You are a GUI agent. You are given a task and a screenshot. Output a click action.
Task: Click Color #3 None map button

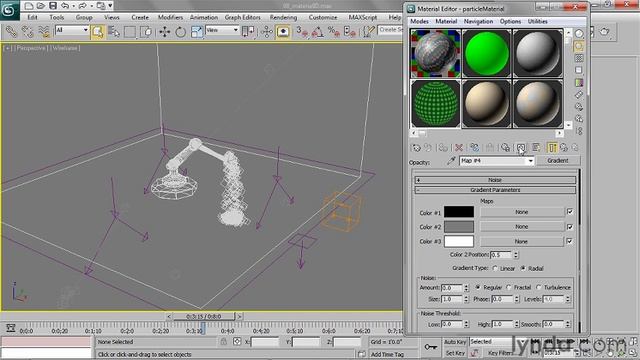coord(522,241)
